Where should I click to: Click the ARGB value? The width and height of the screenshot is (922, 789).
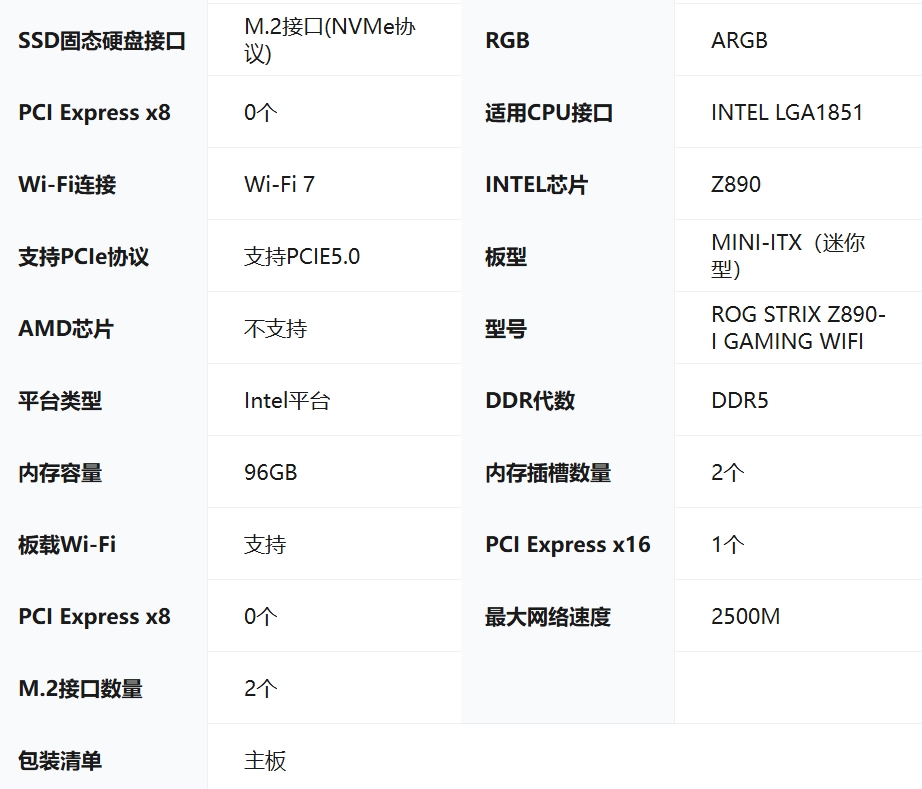coord(739,41)
